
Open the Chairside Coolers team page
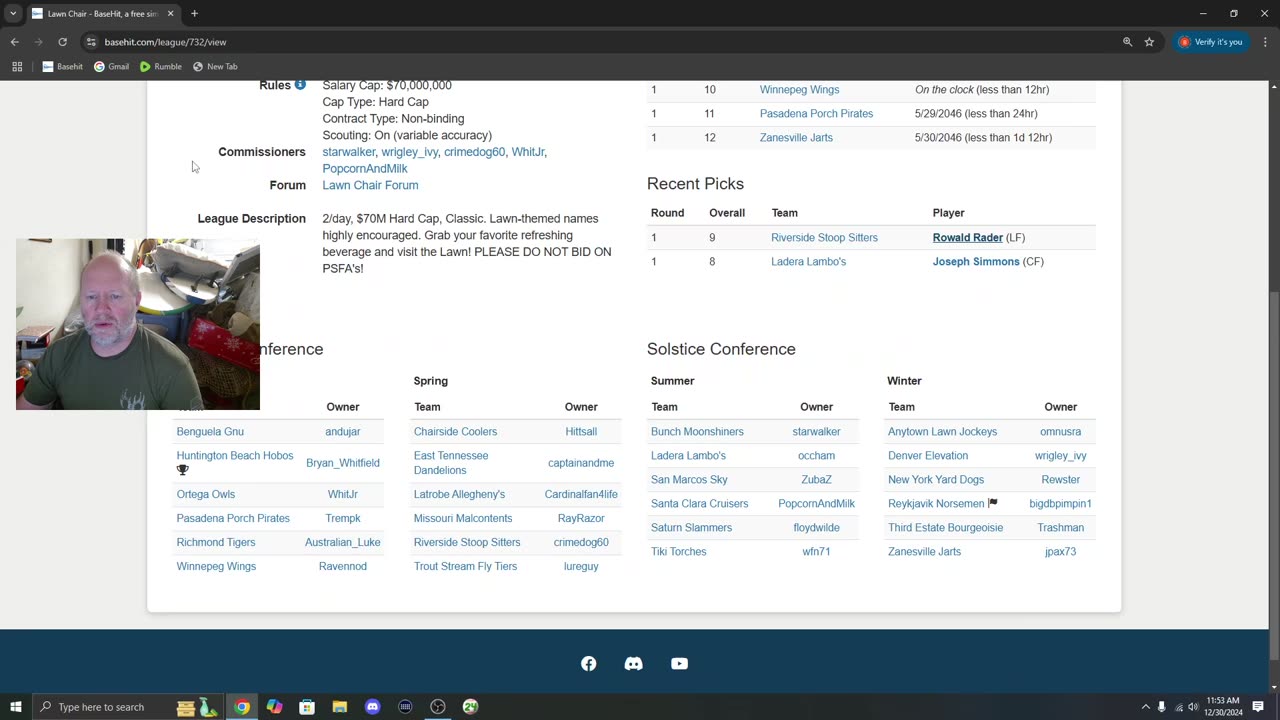coord(455,432)
